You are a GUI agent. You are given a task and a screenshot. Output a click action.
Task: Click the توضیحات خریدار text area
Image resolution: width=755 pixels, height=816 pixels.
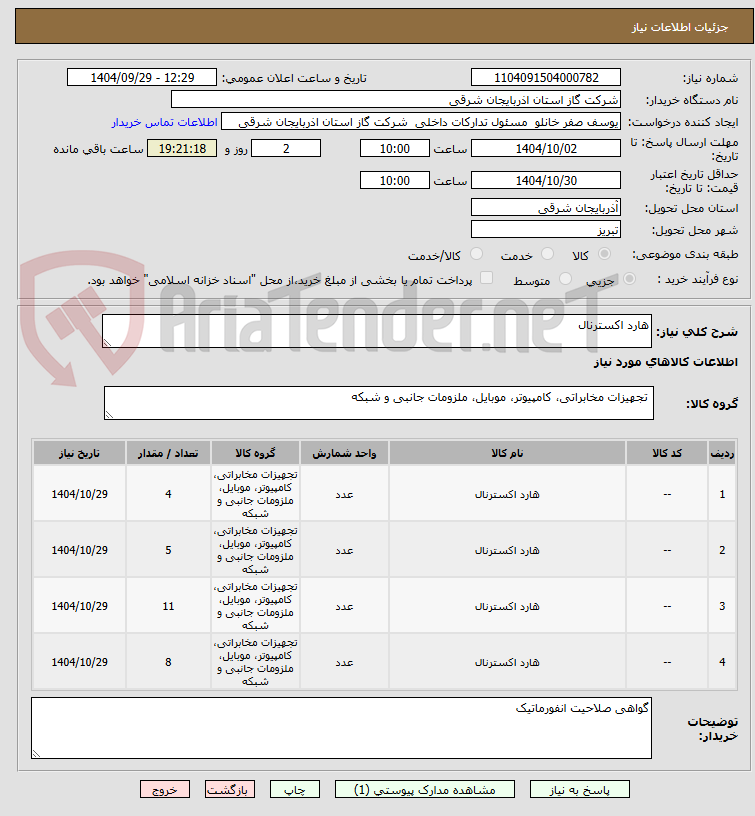pyautogui.click(x=341, y=728)
